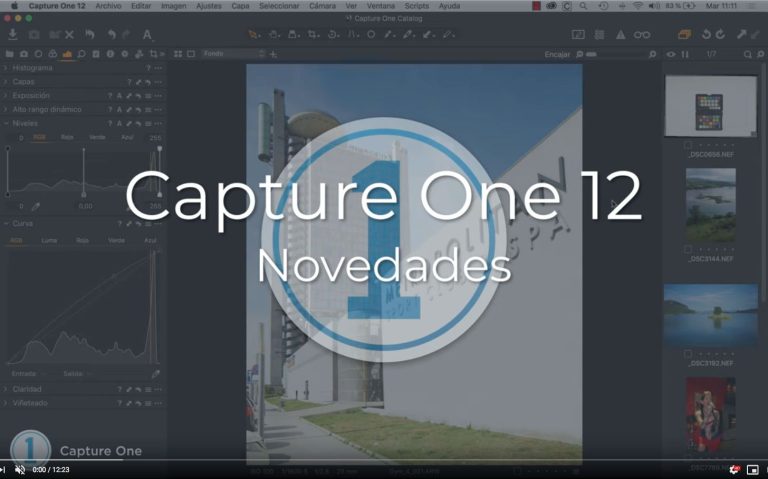Screen dimensions: 768x479
Task: Seek on the video progress bar
Action: pyautogui.click(x=384, y=460)
